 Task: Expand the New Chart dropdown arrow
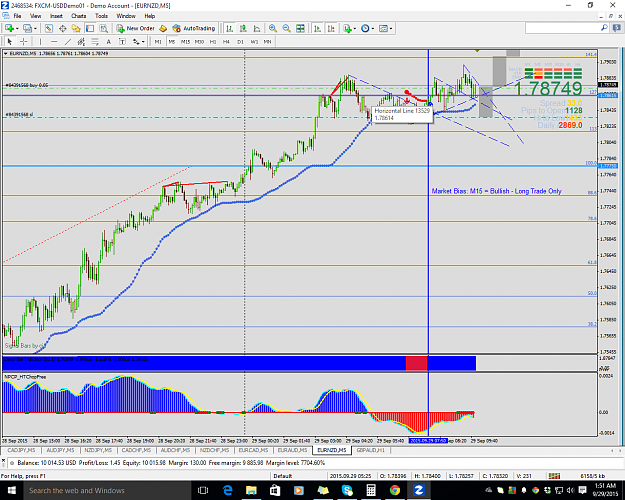[17, 28]
